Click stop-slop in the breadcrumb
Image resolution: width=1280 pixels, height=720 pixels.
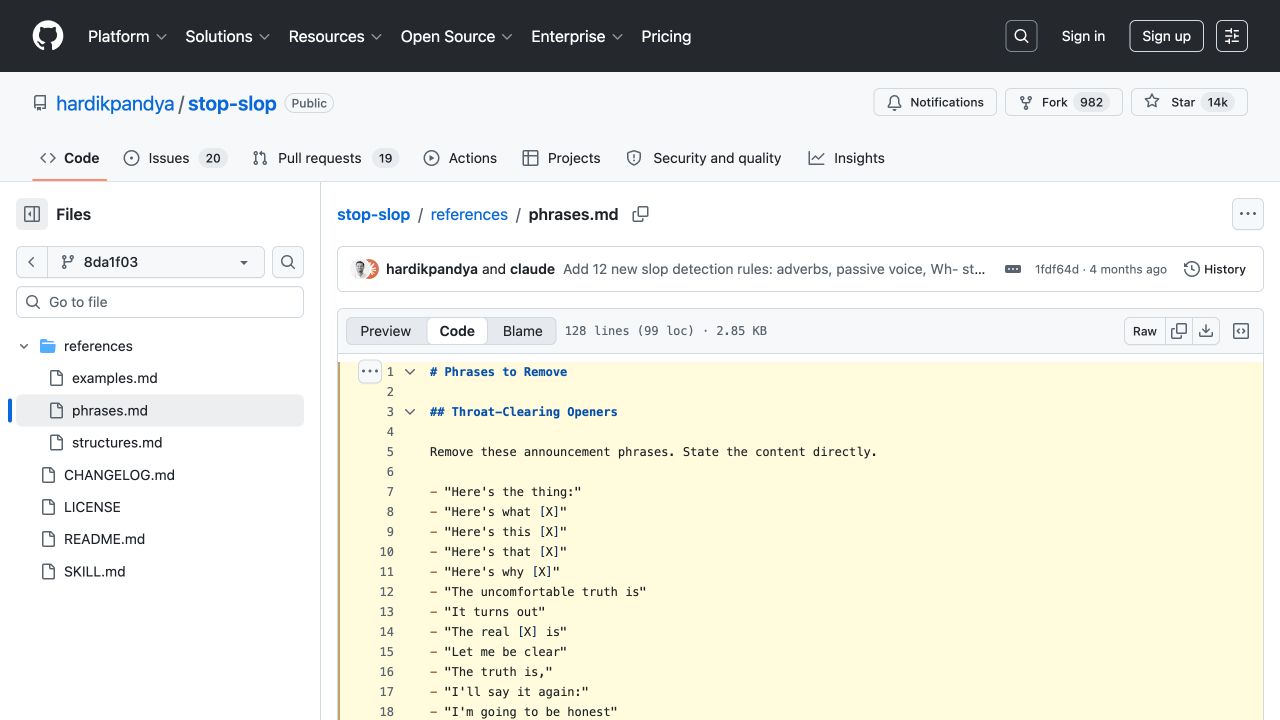click(374, 214)
